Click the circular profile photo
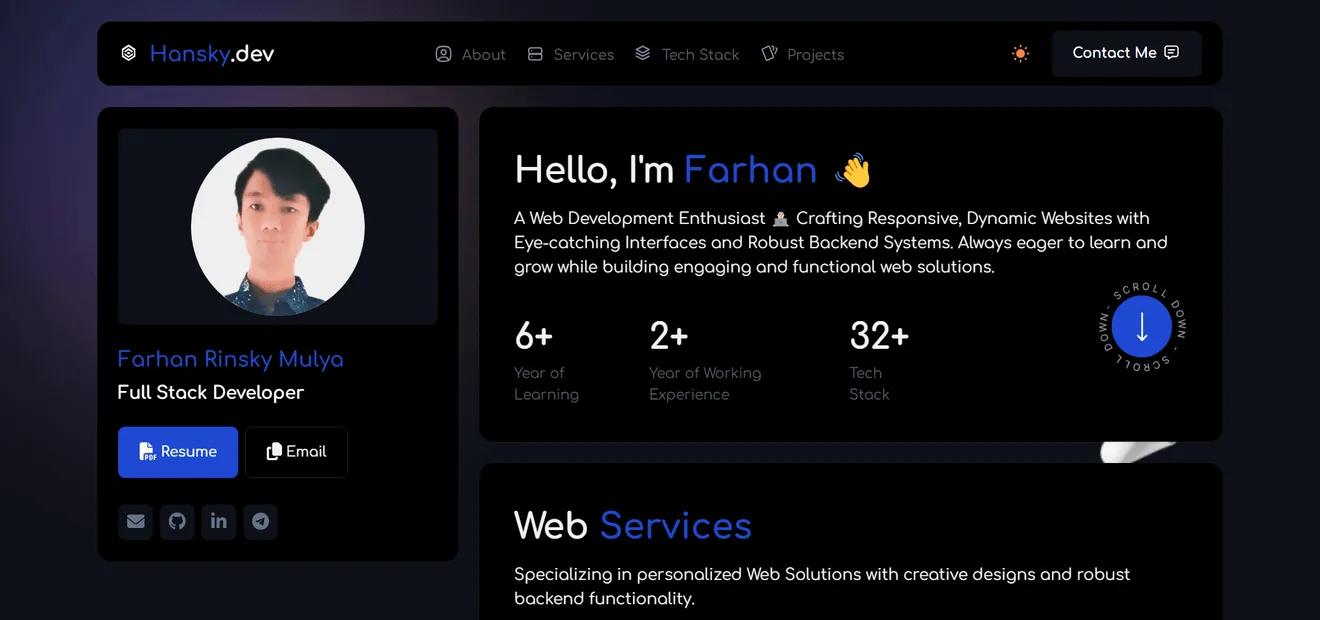The image size is (1320, 620). [278, 225]
